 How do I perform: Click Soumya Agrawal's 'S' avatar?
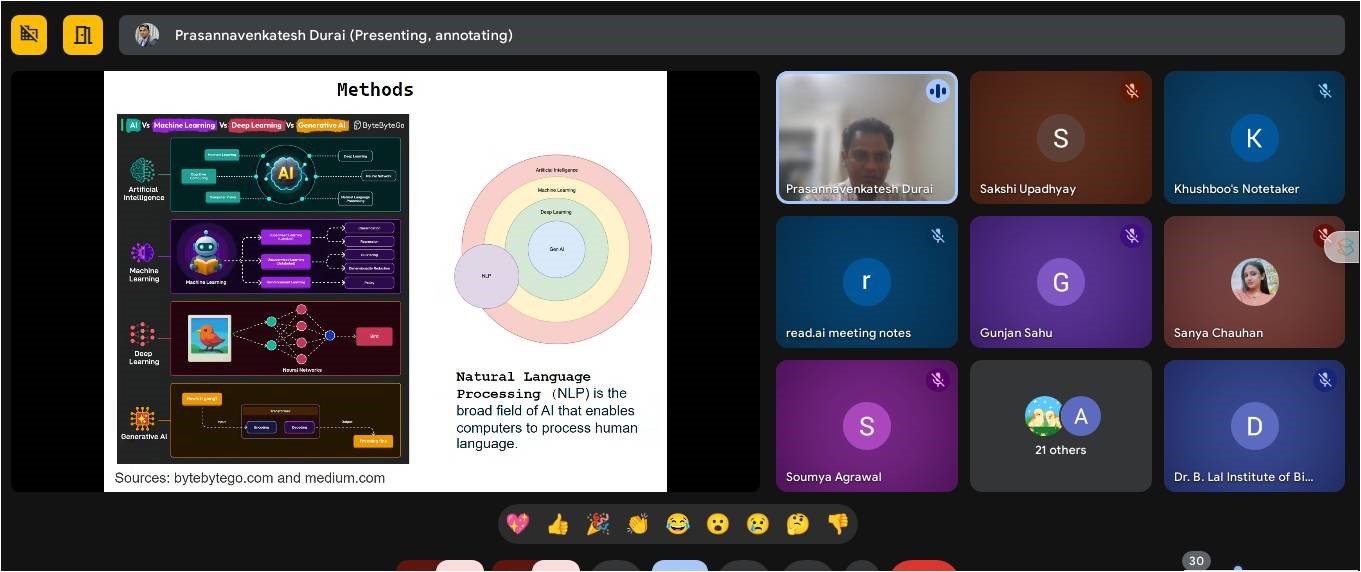[866, 426]
